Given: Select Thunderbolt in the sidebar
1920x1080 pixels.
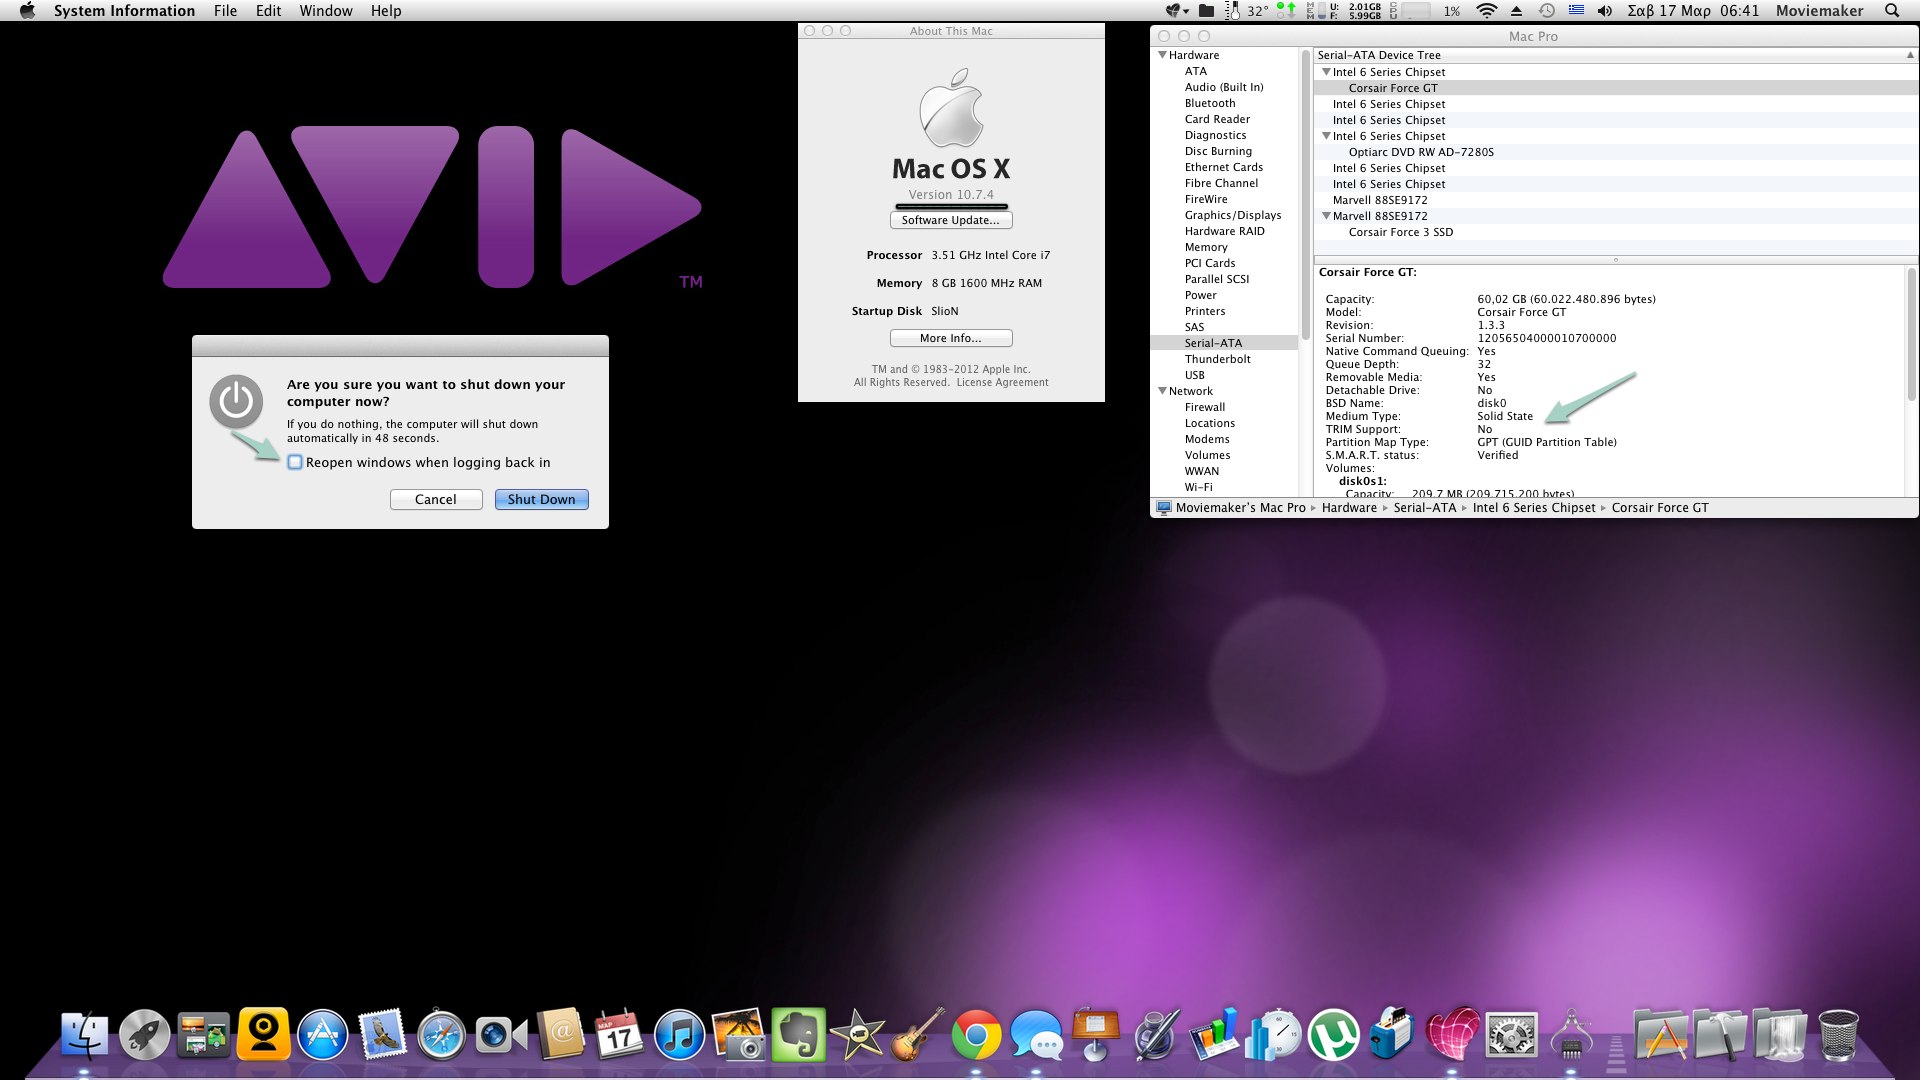Looking at the screenshot, I should coord(1217,359).
